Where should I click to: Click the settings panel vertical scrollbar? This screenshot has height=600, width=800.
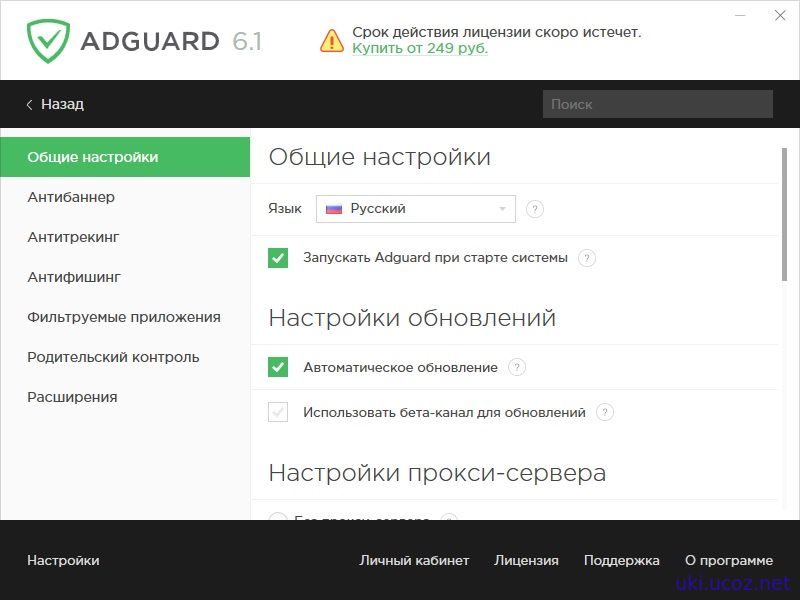coord(784,214)
